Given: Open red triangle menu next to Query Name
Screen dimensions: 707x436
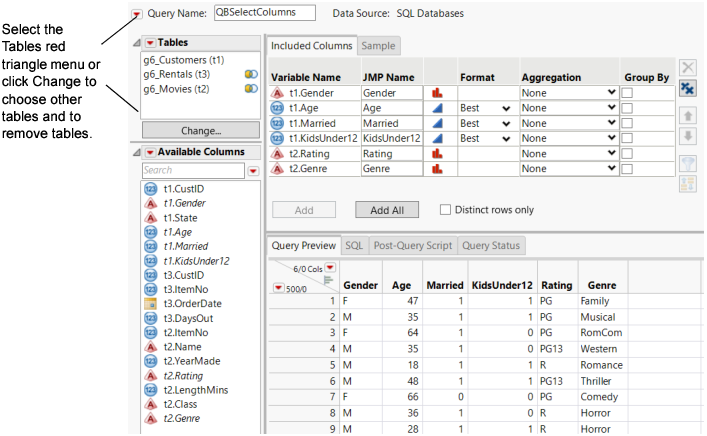Looking at the screenshot, I should (137, 13).
